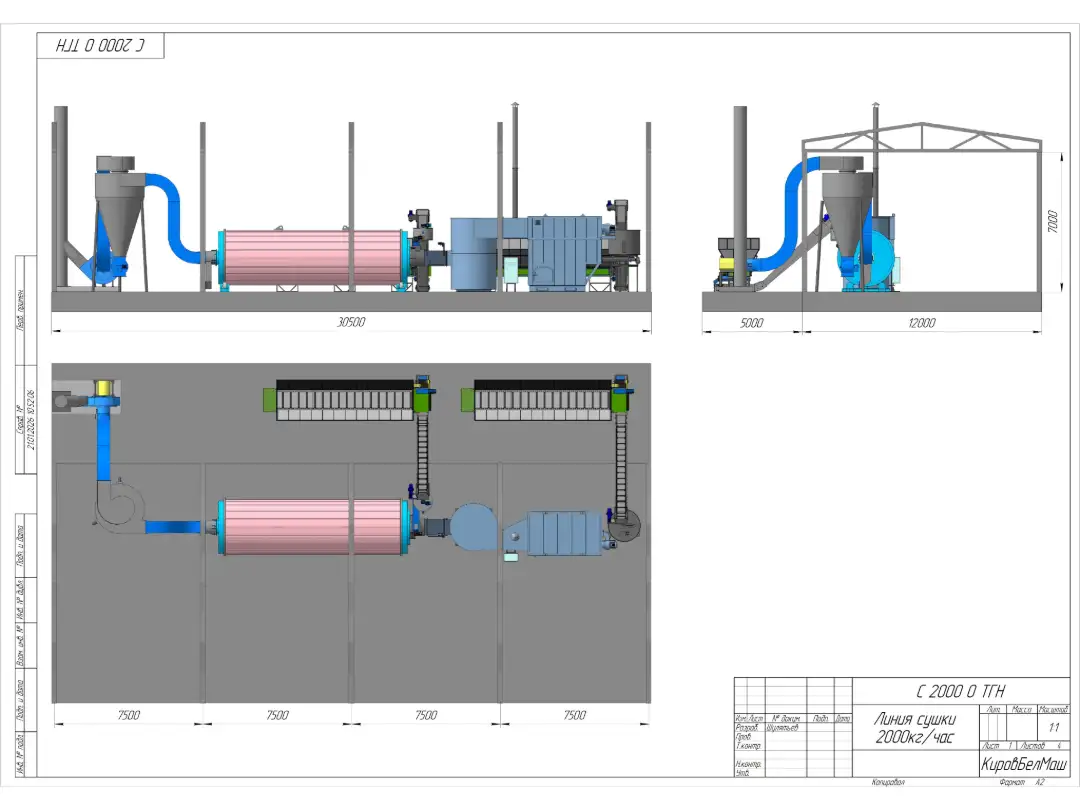Screen dimensions: 1080x810
Task: Click the КировБелМаш company name
Action: coord(1023,765)
